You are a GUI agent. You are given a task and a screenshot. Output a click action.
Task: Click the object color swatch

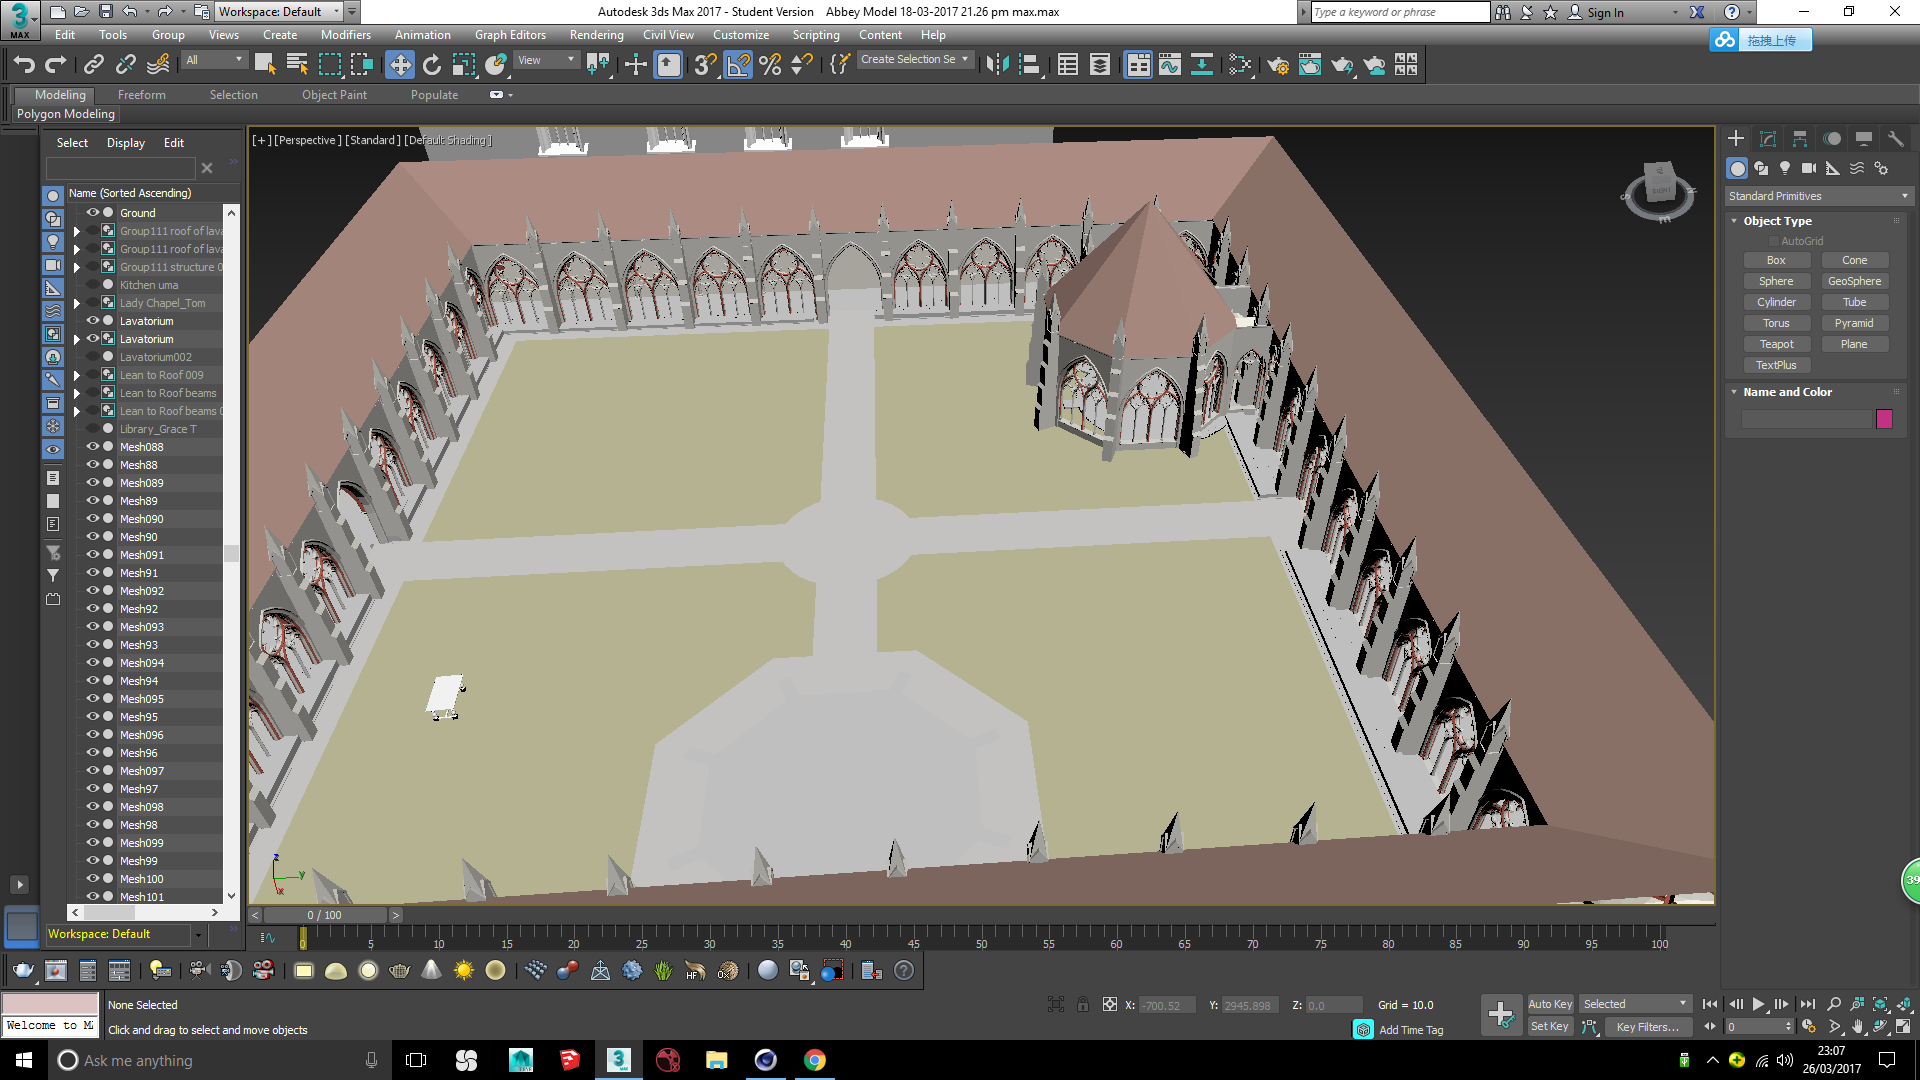click(x=1884, y=419)
